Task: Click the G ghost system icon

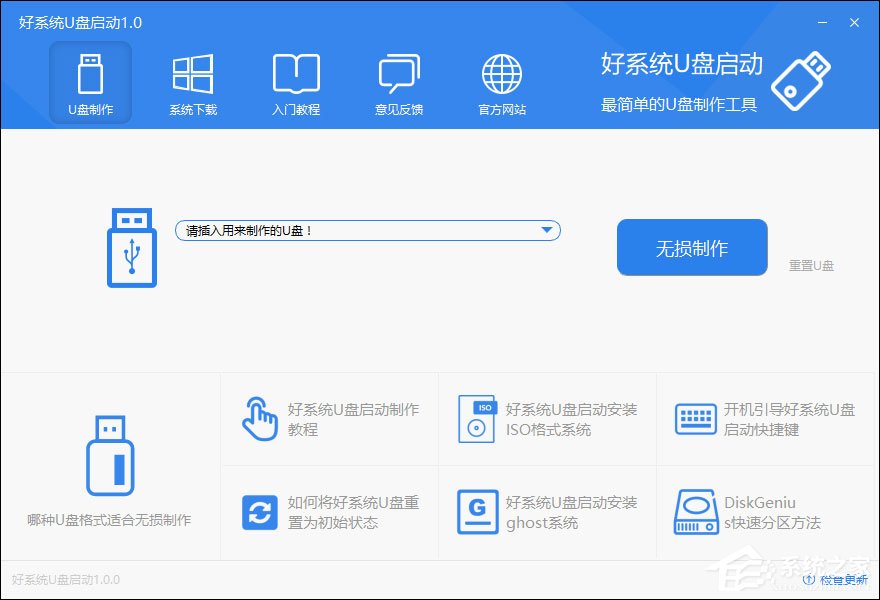Action: click(x=477, y=512)
